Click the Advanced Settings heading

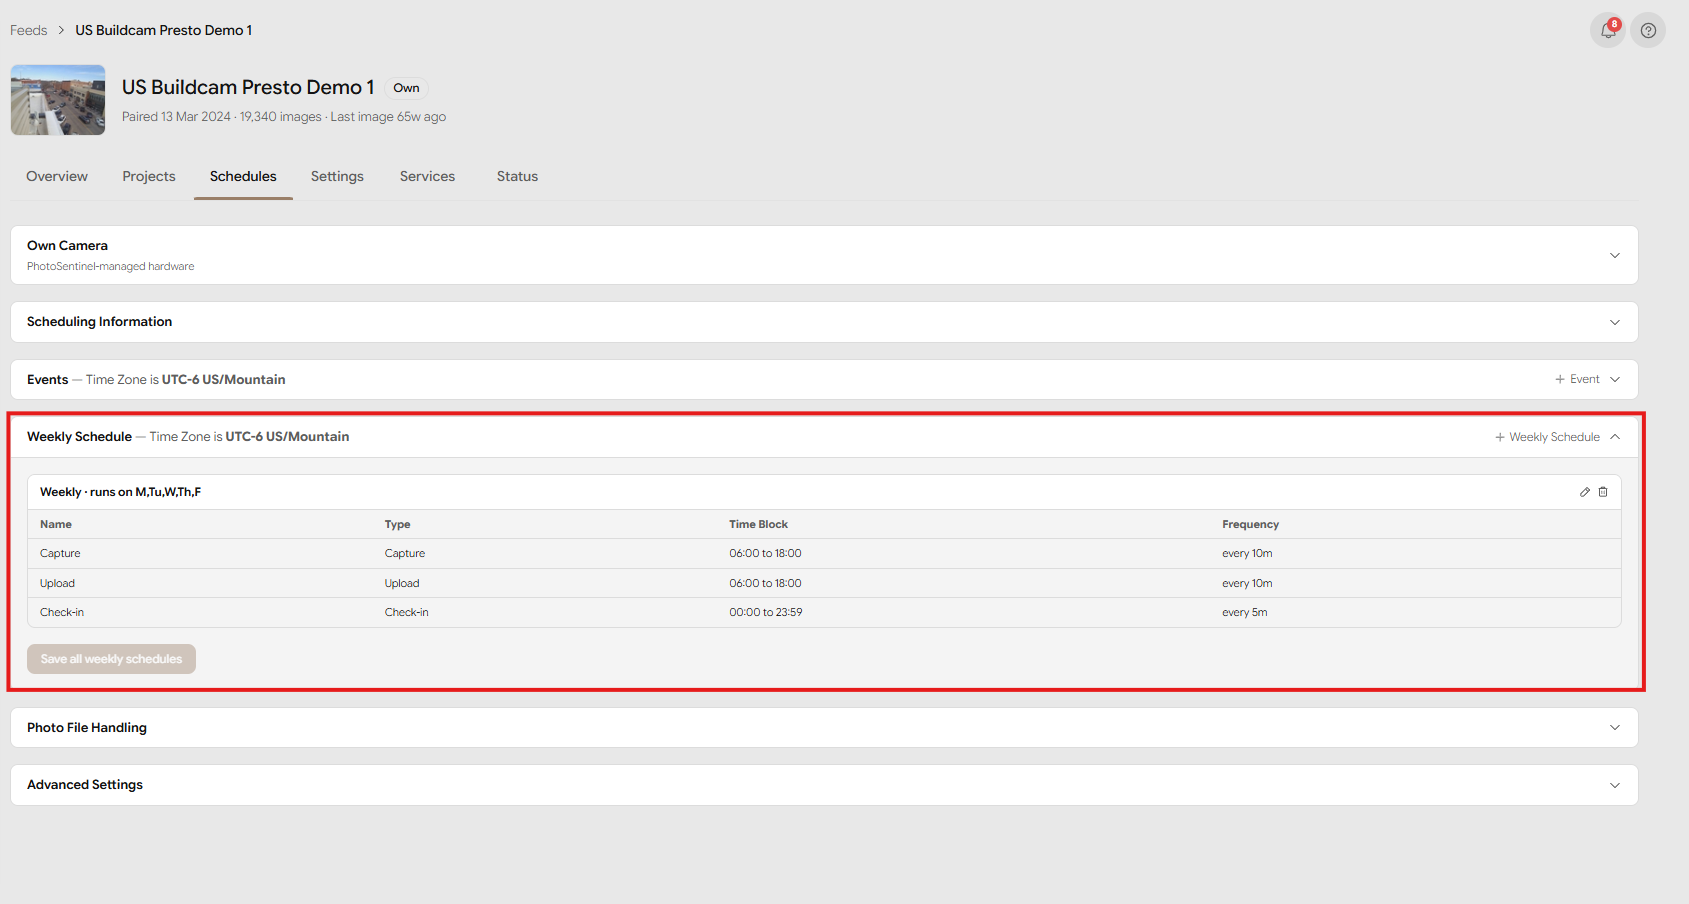pyautogui.click(x=85, y=785)
